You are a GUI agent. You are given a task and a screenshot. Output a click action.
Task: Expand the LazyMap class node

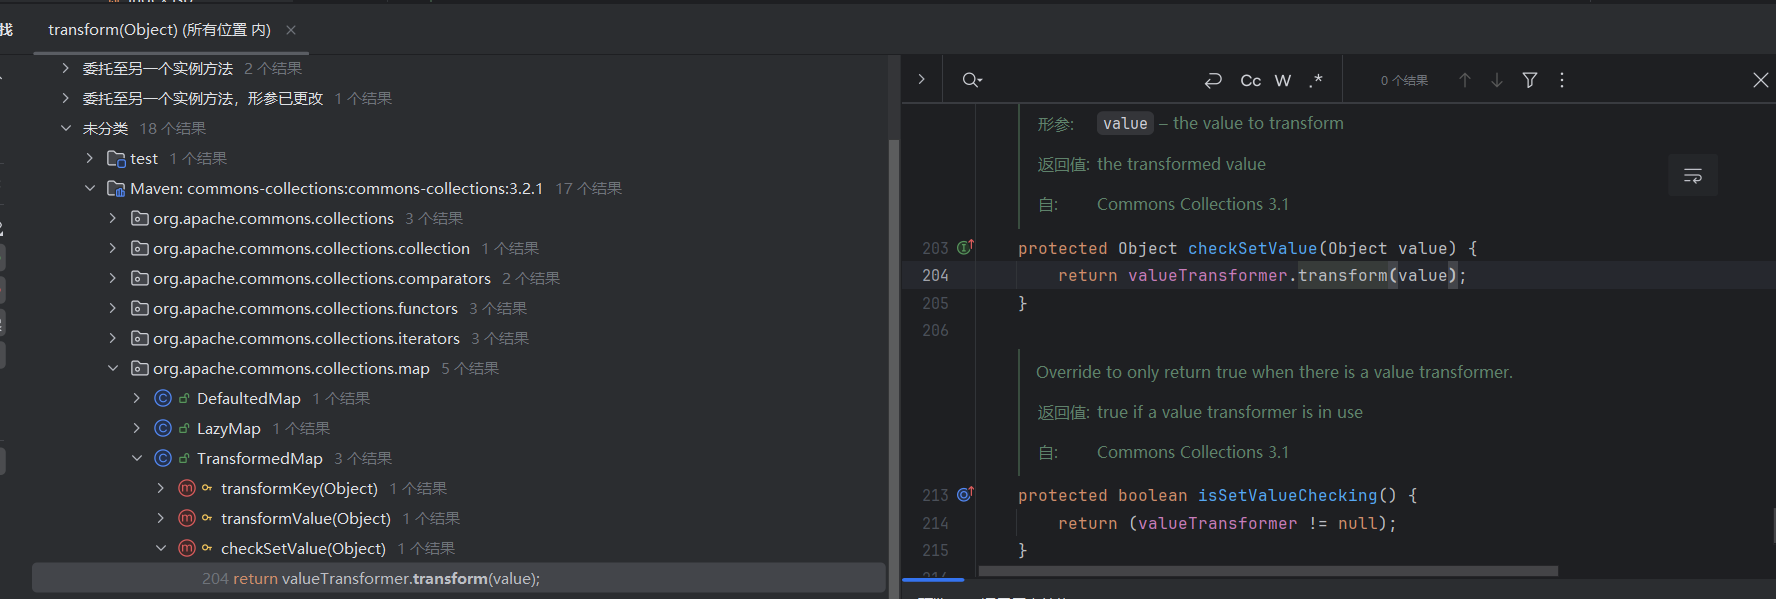[x=137, y=428]
